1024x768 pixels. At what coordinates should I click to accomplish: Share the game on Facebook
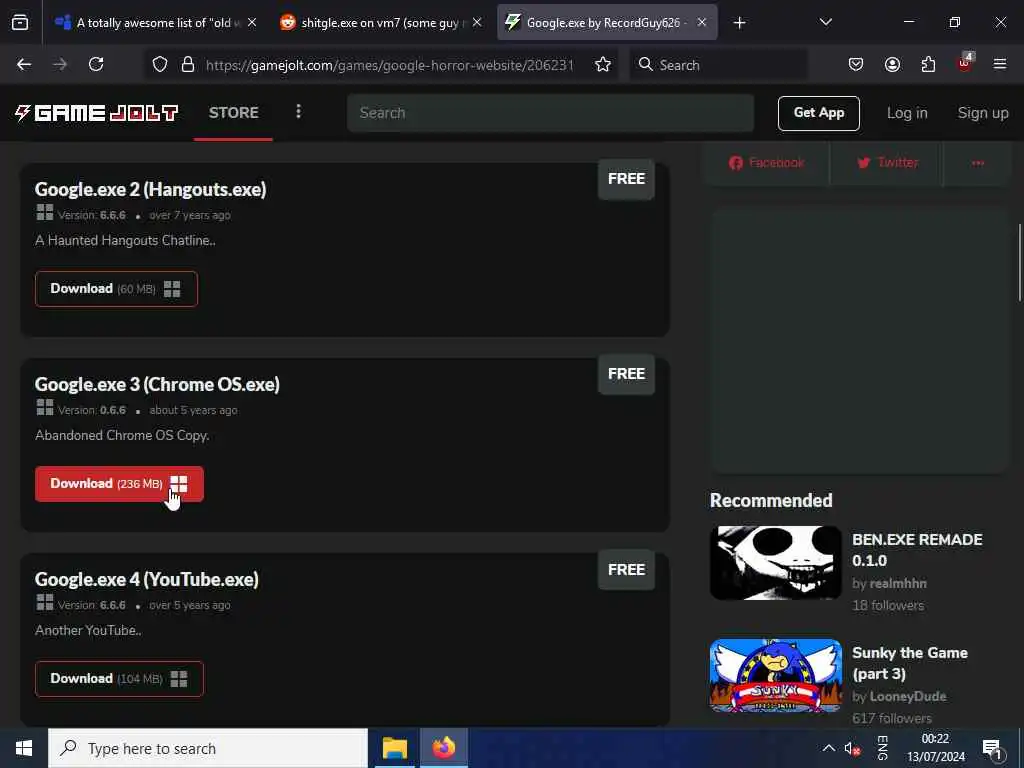click(x=767, y=163)
